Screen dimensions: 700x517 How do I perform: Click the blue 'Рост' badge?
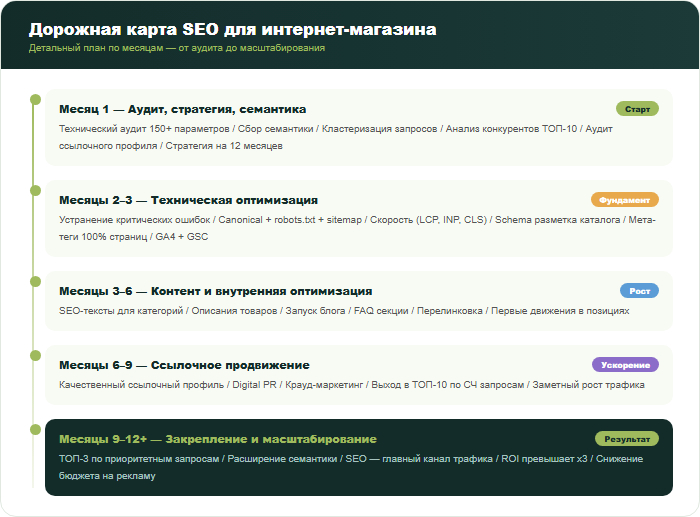coord(639,291)
